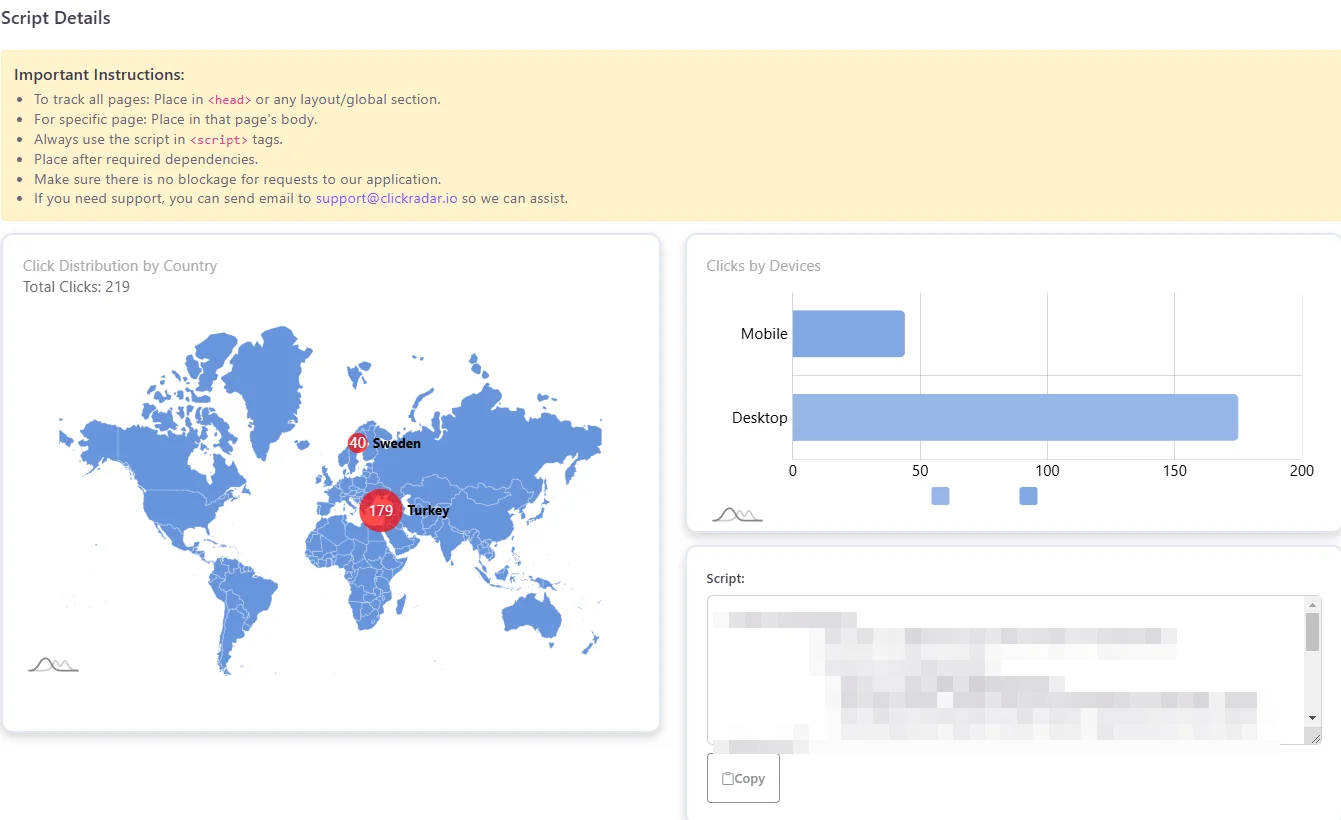Click the amCharts logo on the devices chart
Screen dimensions: 1341x820
click(737, 512)
